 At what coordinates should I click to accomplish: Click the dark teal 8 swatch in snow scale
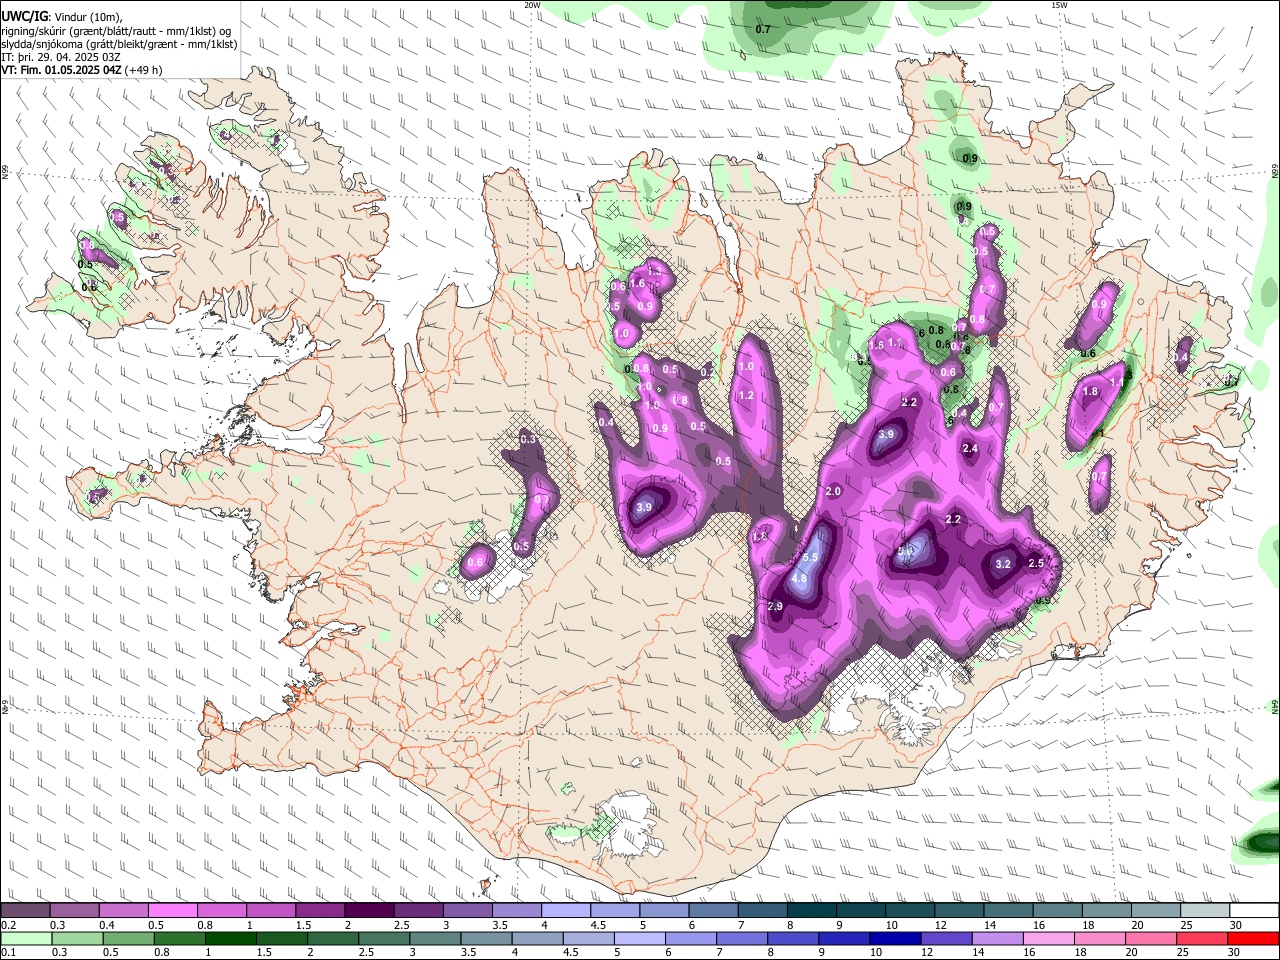(x=812, y=911)
